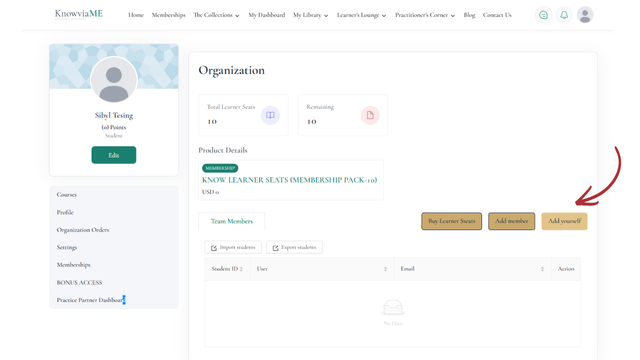Viewport: 640px width, 360px height.
Task: Go to Home page
Action: (x=136, y=15)
